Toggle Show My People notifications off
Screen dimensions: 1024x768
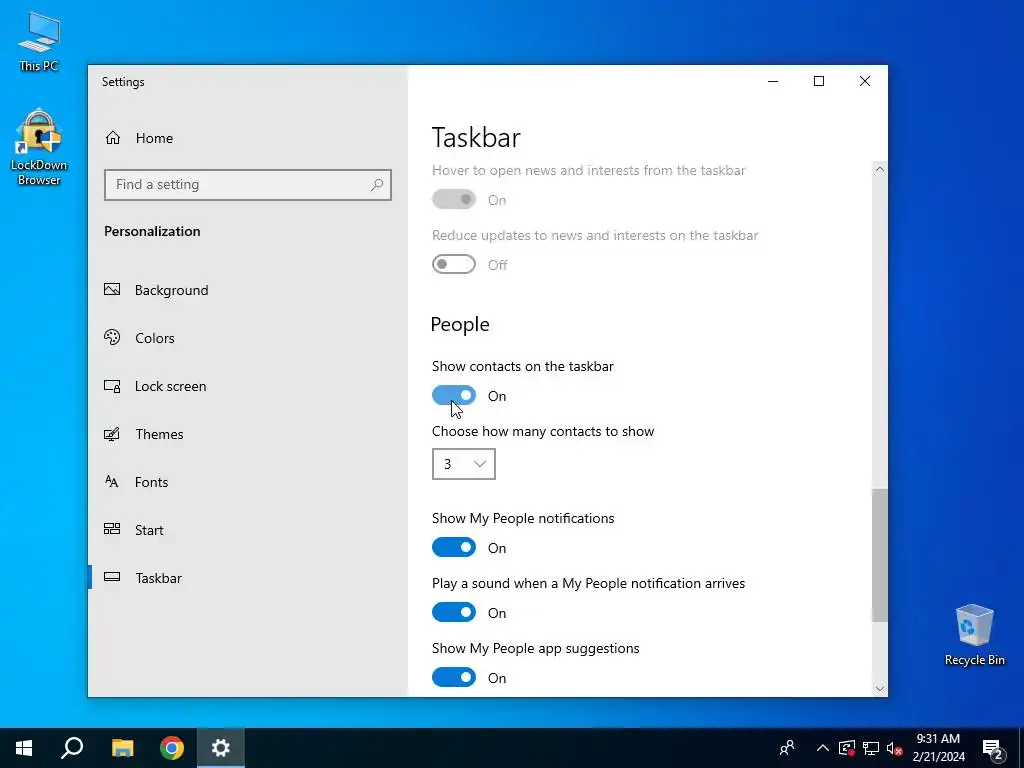454,547
